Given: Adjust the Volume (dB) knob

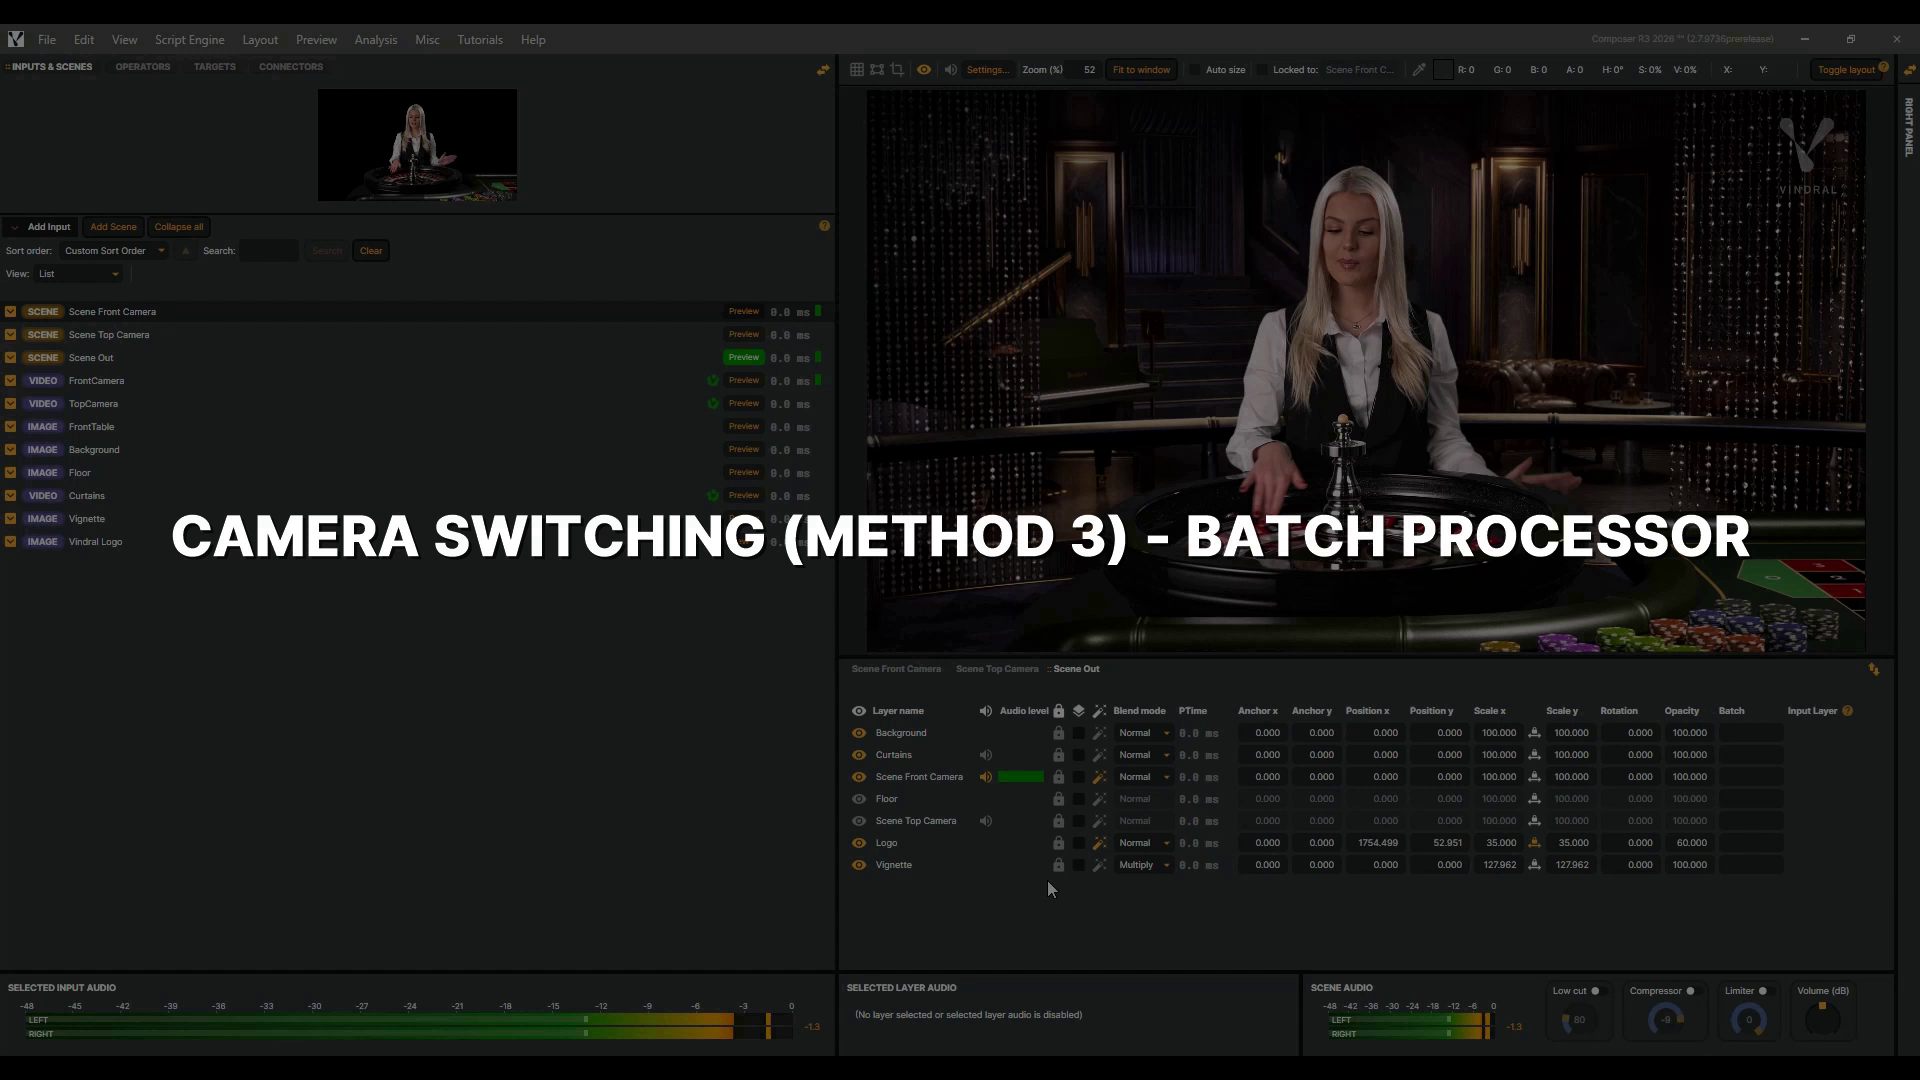Looking at the screenshot, I should click(1822, 1019).
